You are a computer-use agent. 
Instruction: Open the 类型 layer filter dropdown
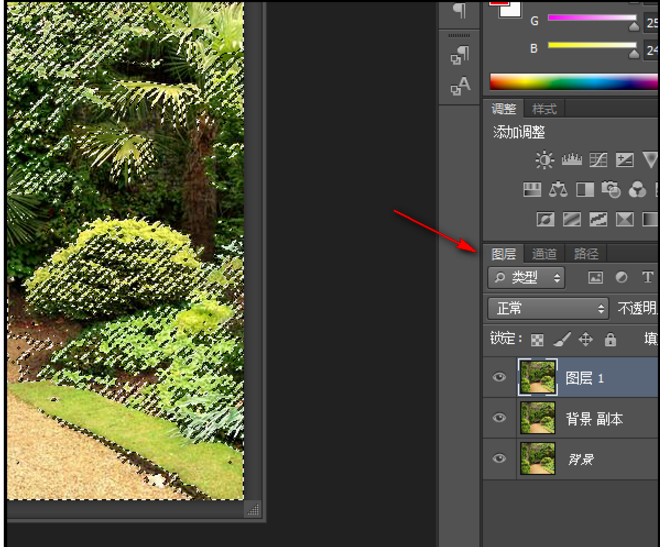pos(526,277)
